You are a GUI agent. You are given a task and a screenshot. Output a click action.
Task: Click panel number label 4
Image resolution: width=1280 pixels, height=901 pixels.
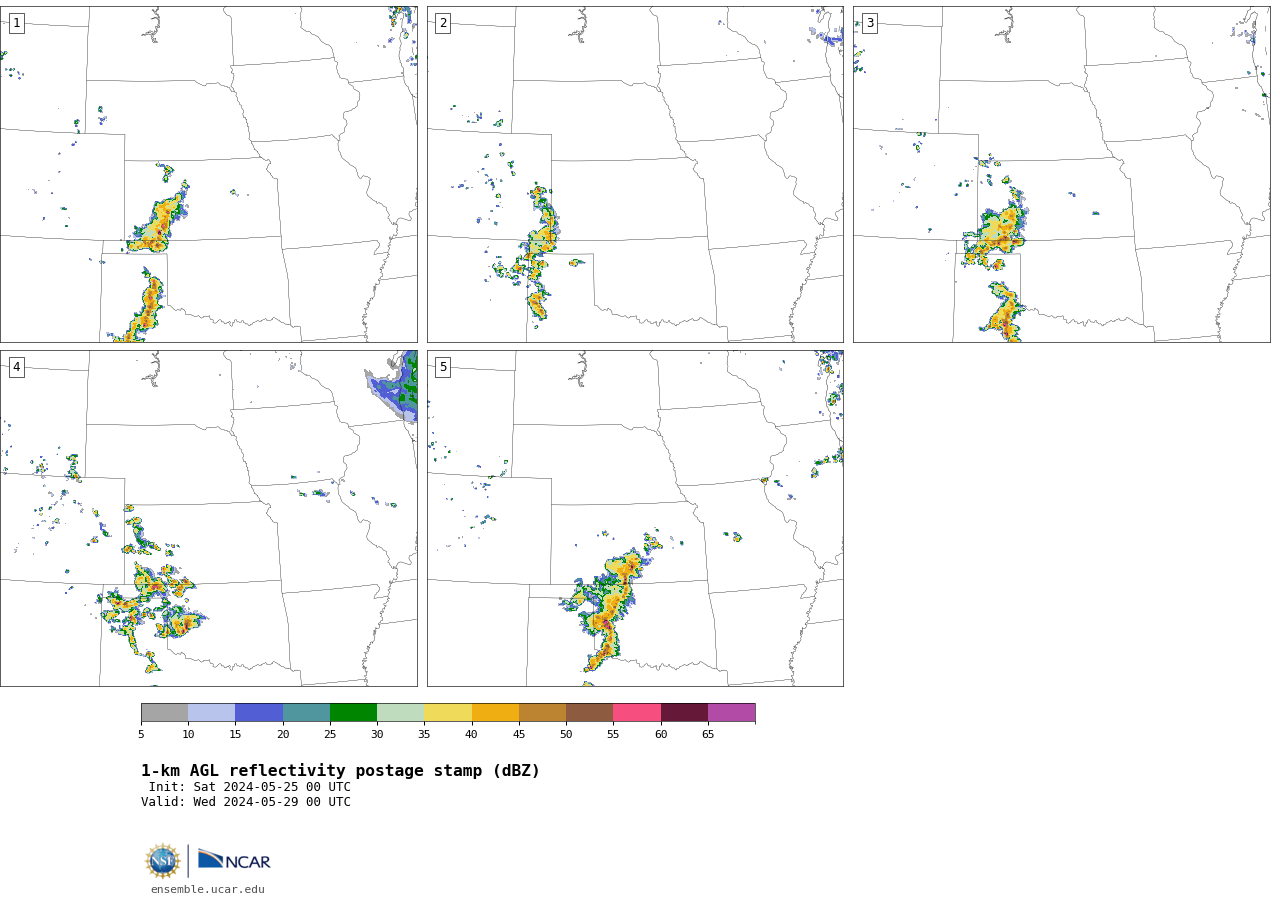point(16,367)
